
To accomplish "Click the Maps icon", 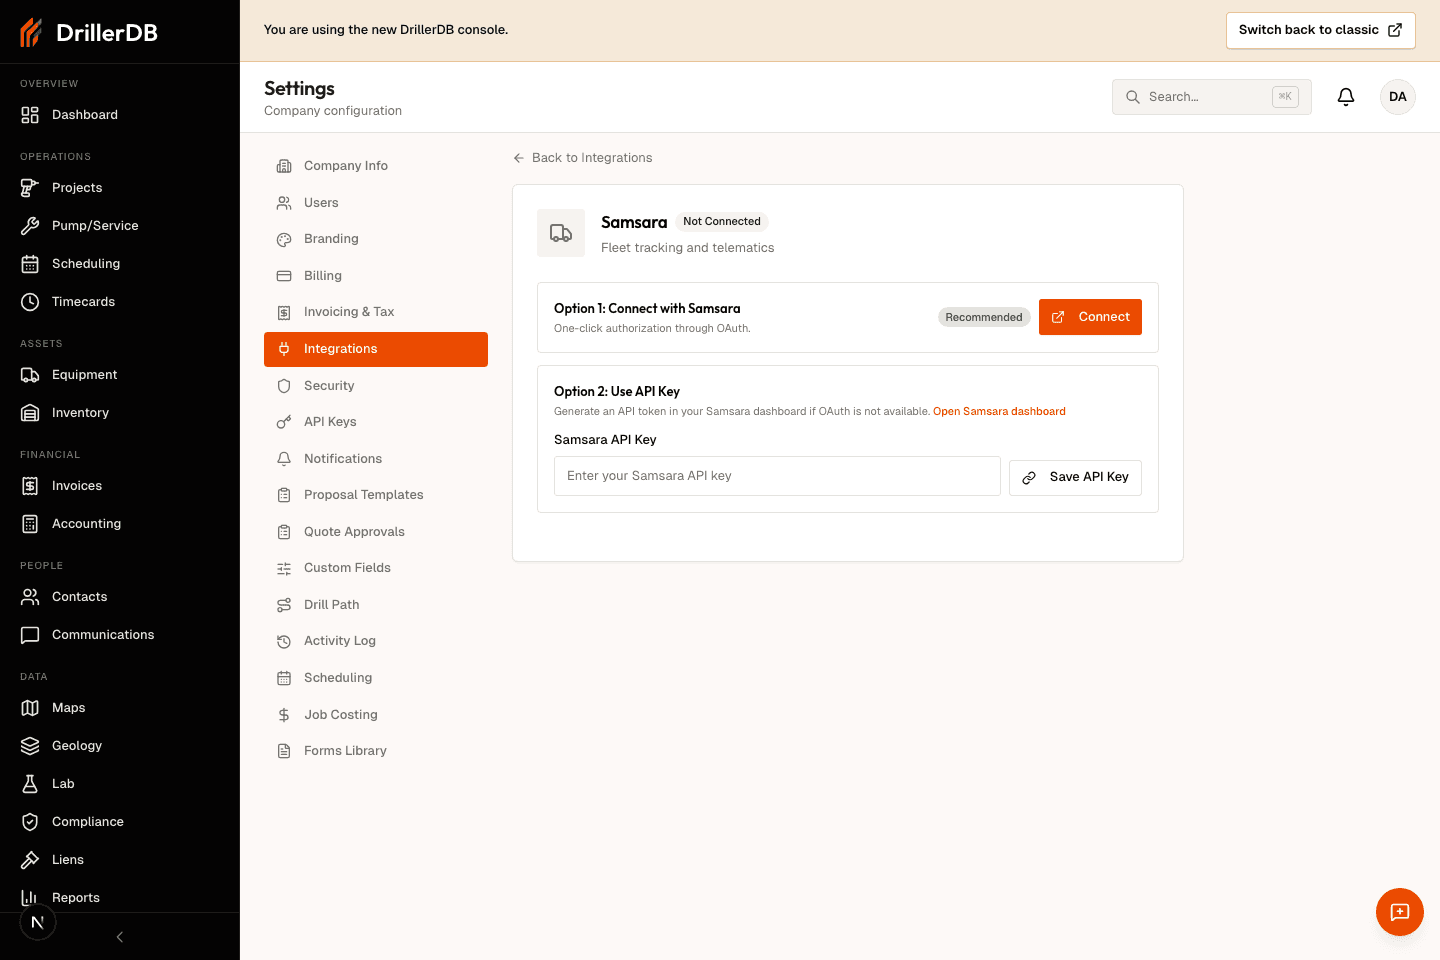I will [x=30, y=708].
